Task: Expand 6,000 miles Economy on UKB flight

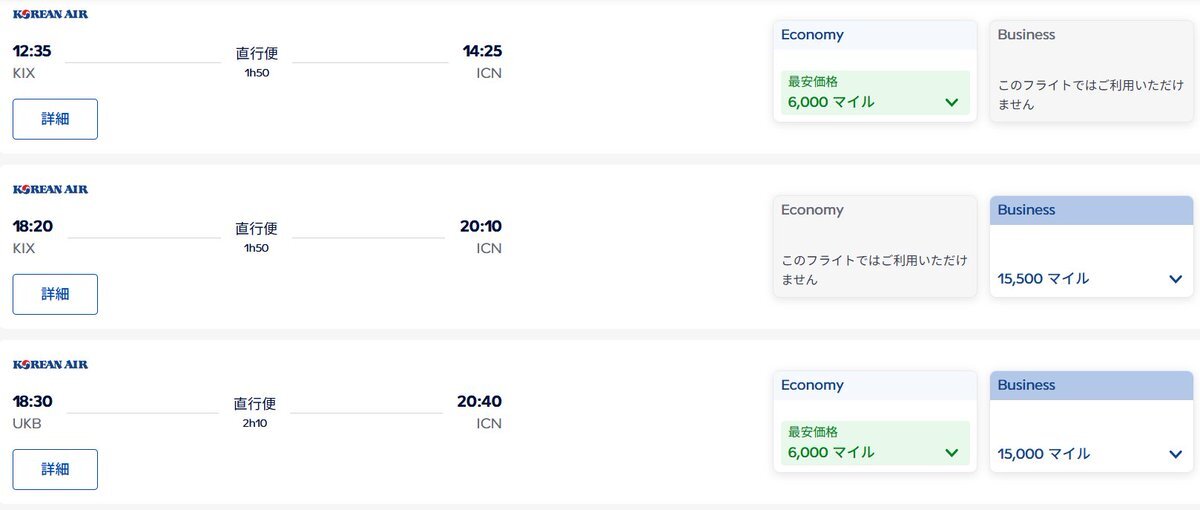Action: click(950, 453)
